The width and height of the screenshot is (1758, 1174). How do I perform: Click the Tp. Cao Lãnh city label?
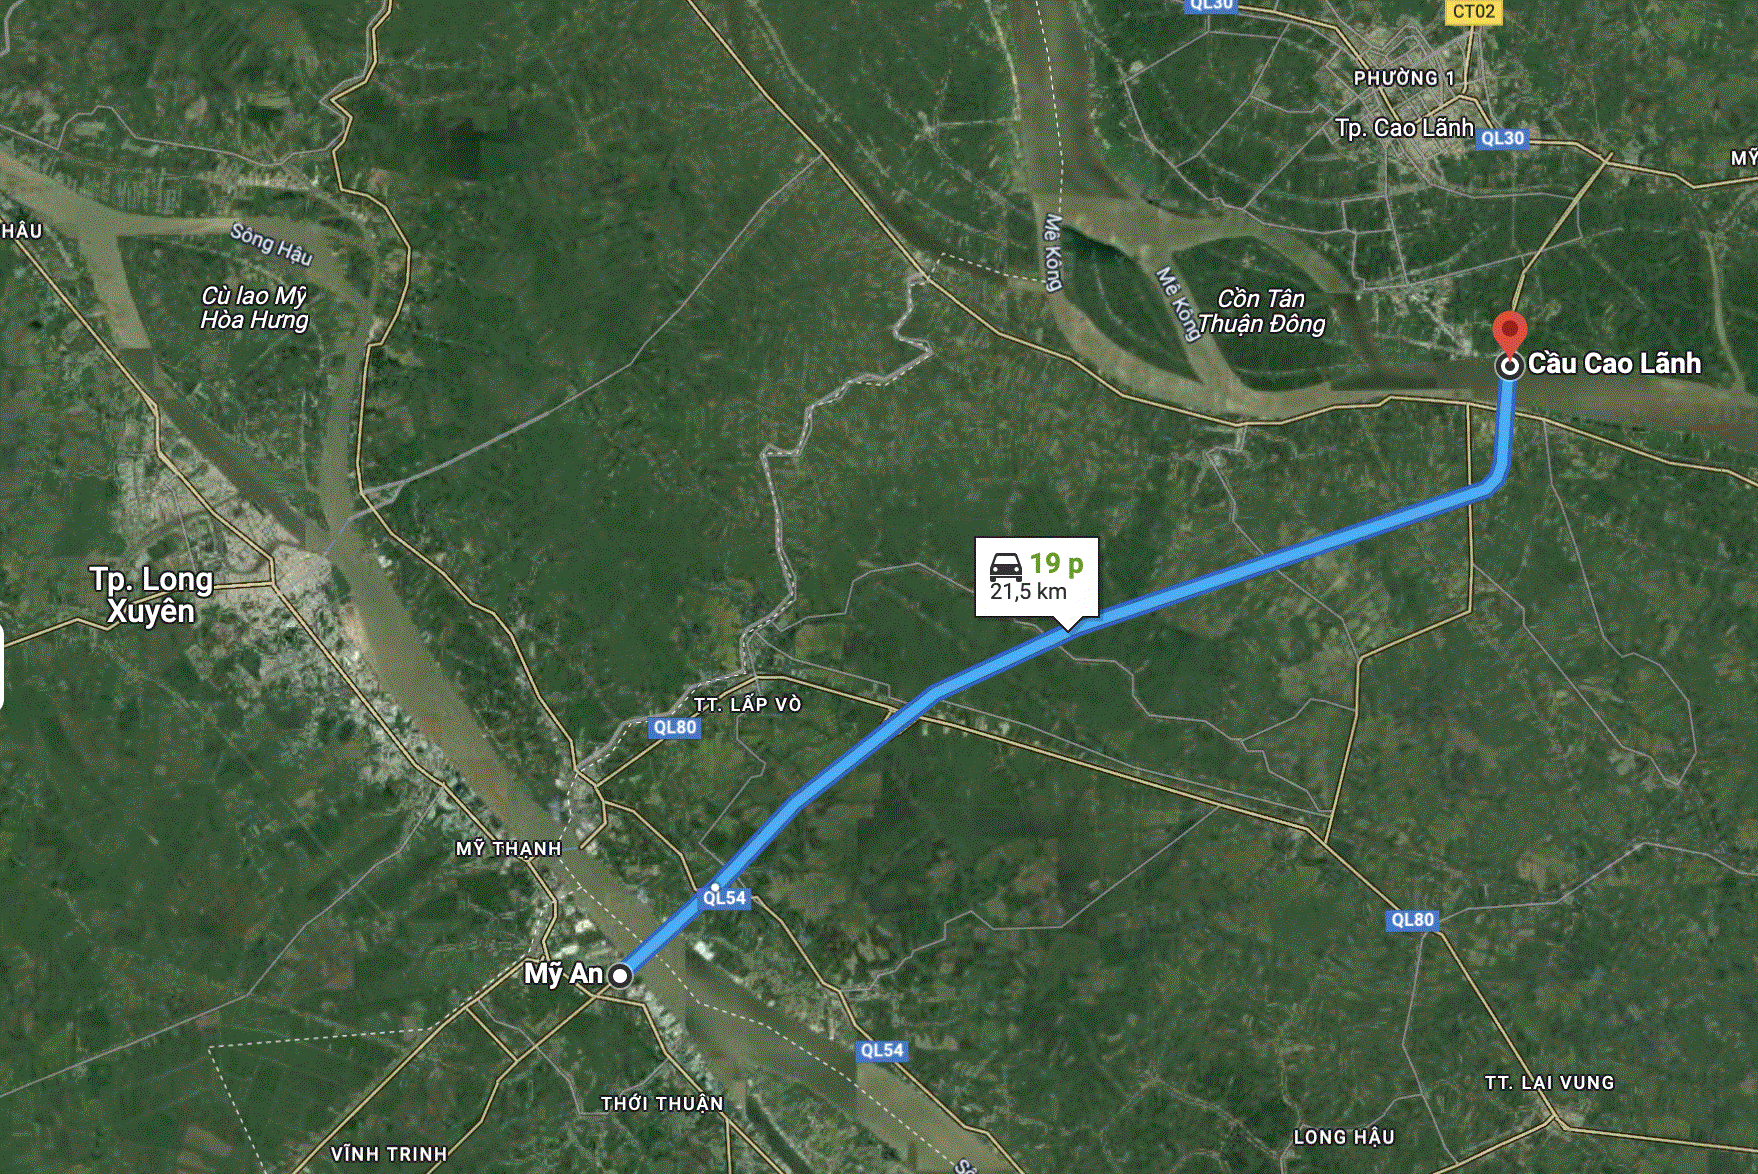1404,128
